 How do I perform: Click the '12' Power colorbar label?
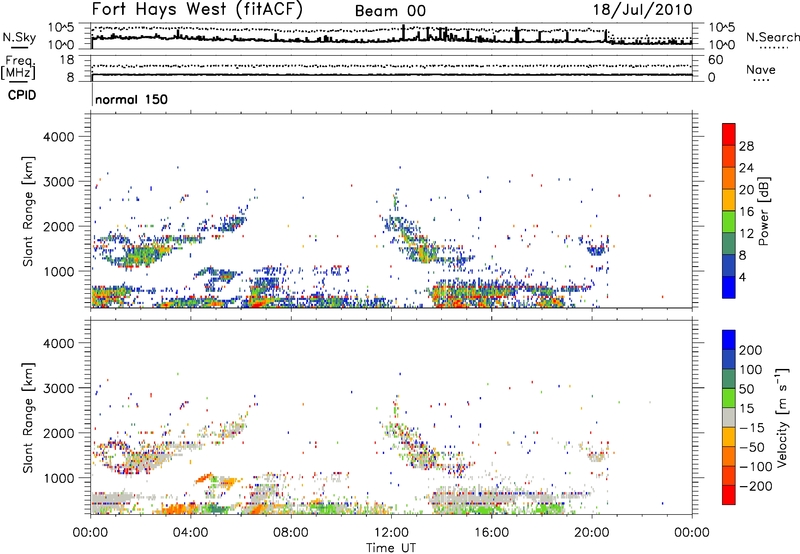(746, 234)
